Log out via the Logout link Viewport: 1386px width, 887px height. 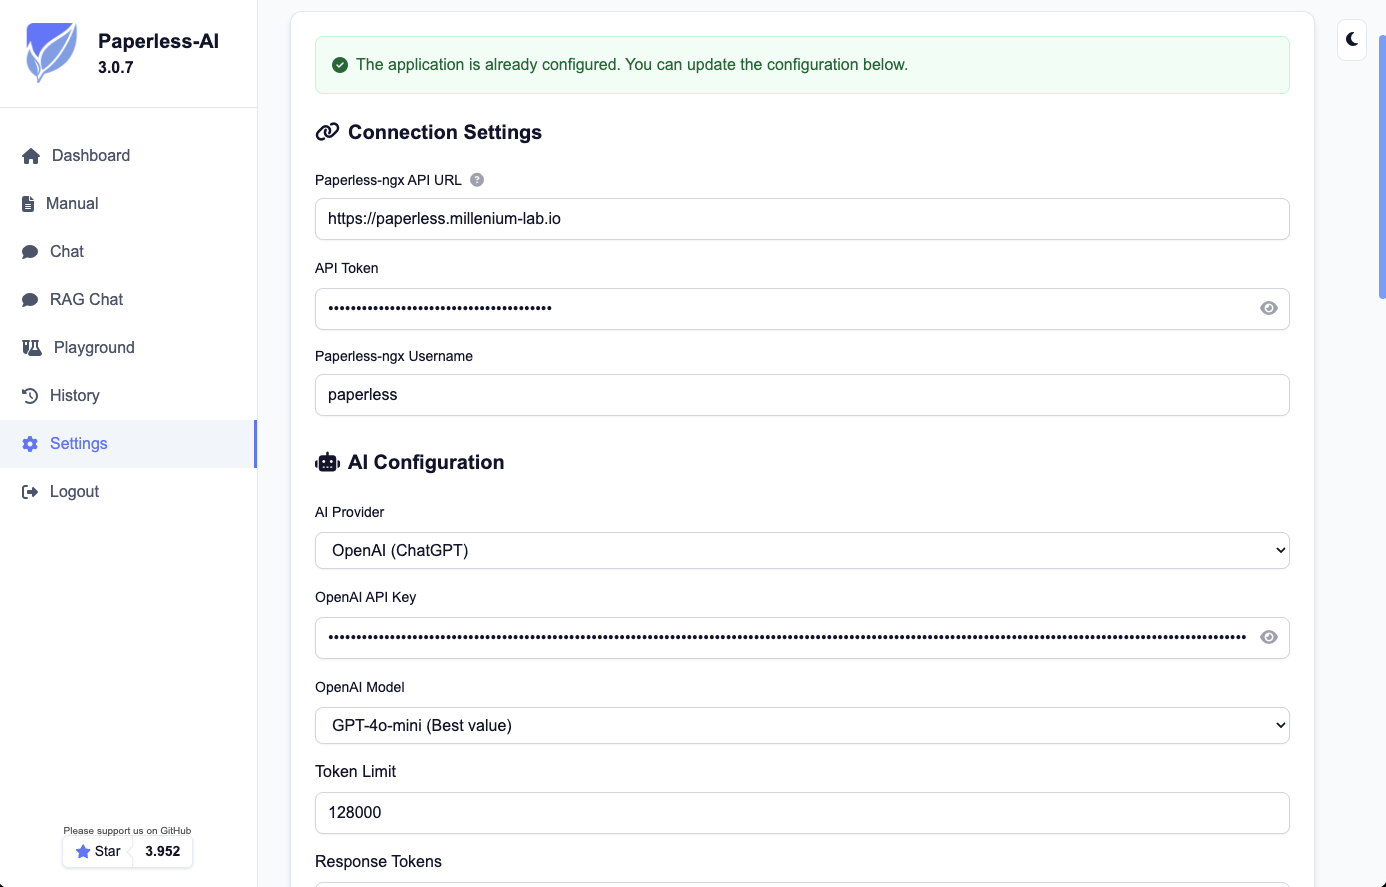tap(128, 492)
